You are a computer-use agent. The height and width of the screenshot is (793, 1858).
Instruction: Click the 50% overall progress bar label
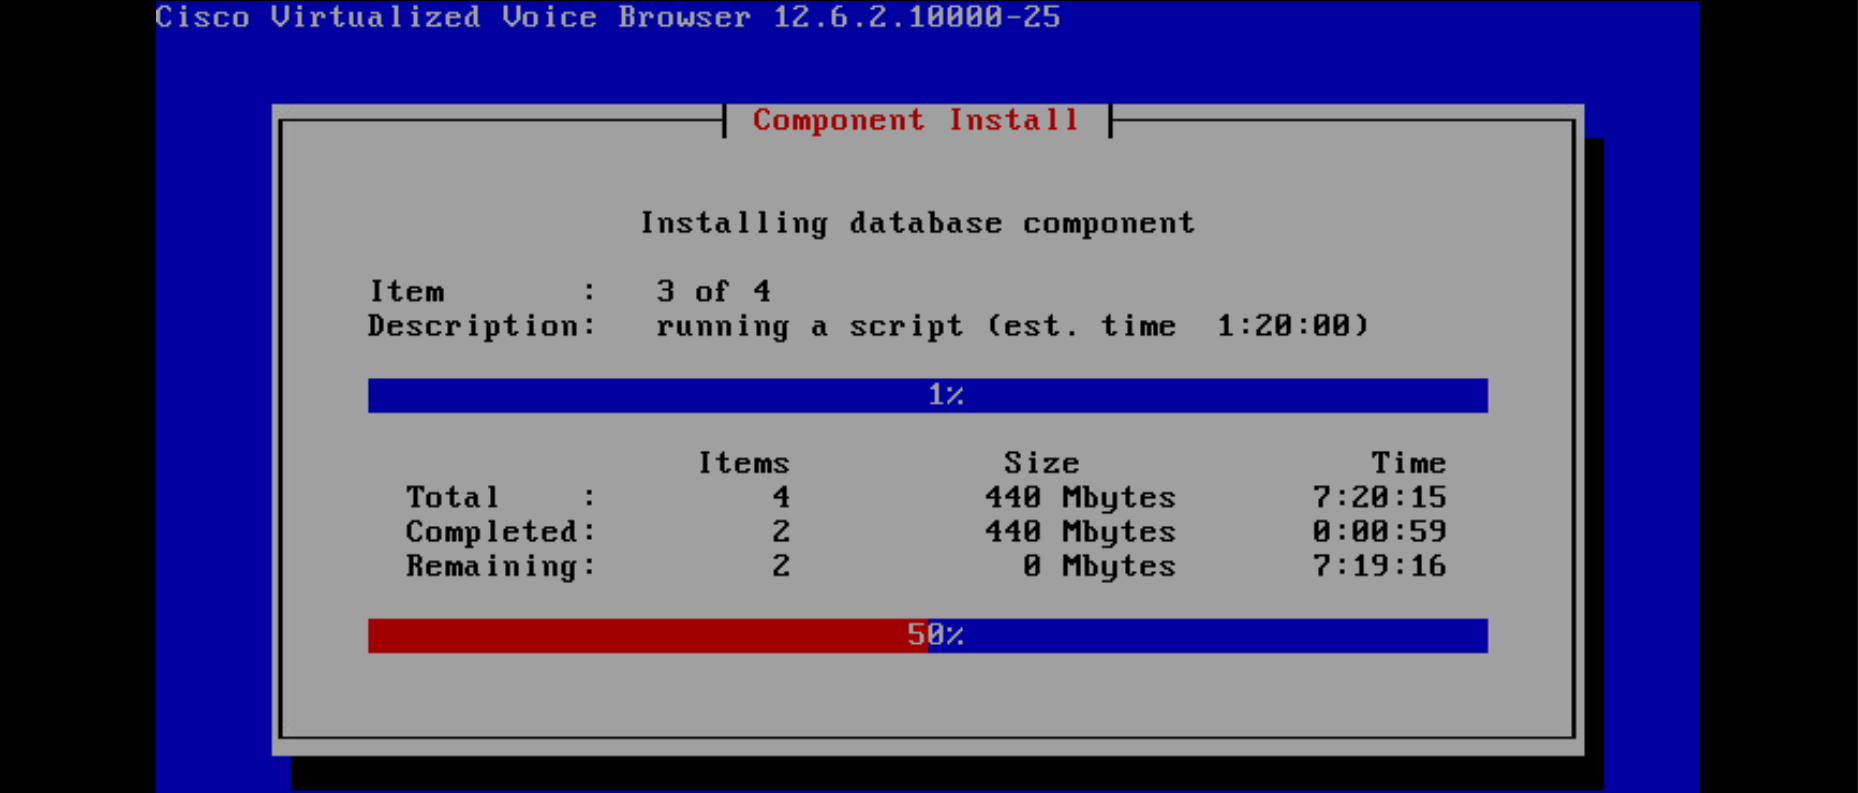[935, 635]
